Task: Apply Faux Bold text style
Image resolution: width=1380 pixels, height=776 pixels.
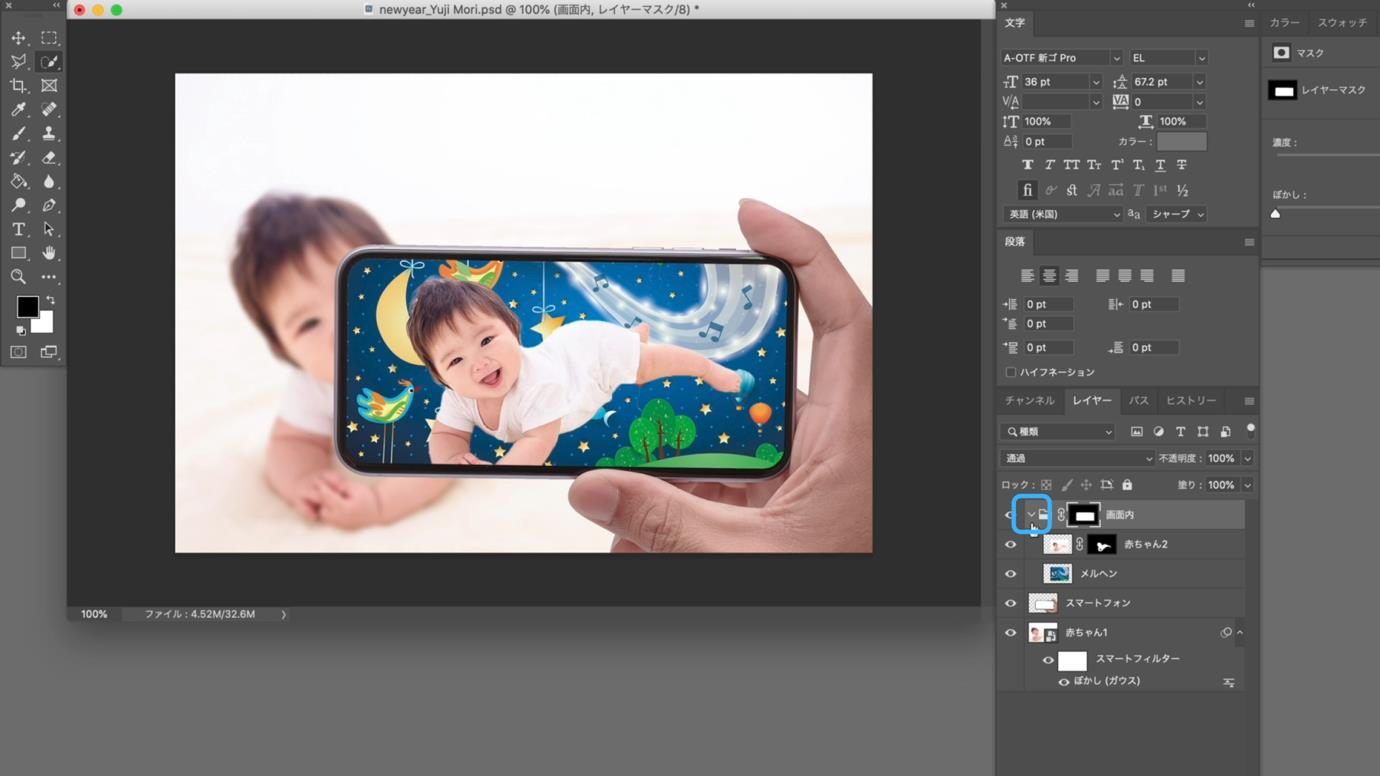Action: pyautogui.click(x=1028, y=165)
